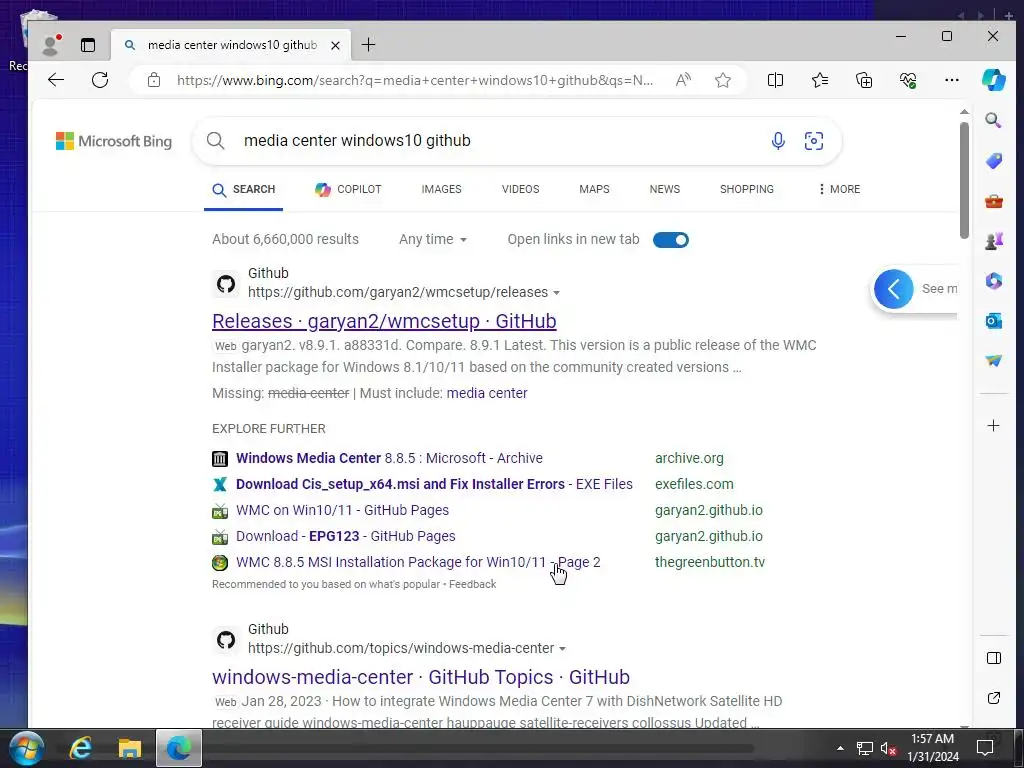Open sidebar Microsoft 365 icon
This screenshot has height=768, width=1024.
coord(993,281)
